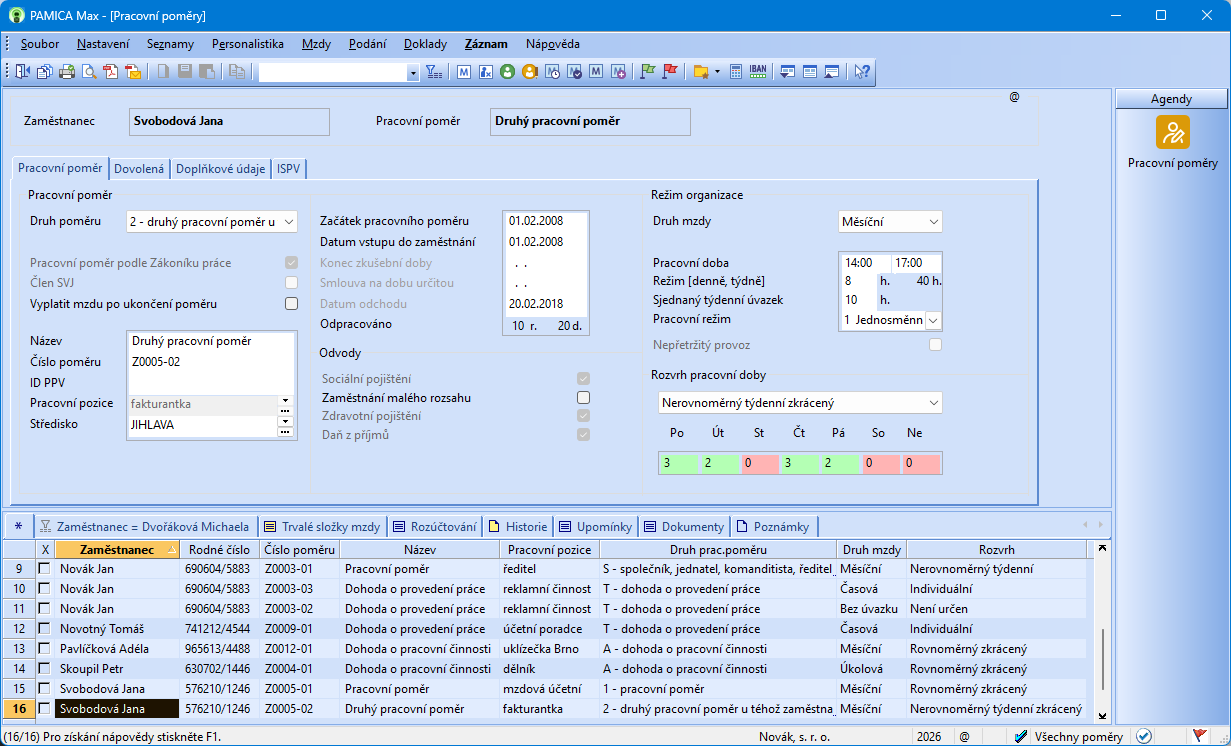Screen dimensions: 1231x746
Task: Open the Personalistika menu
Action: [x=247, y=44]
